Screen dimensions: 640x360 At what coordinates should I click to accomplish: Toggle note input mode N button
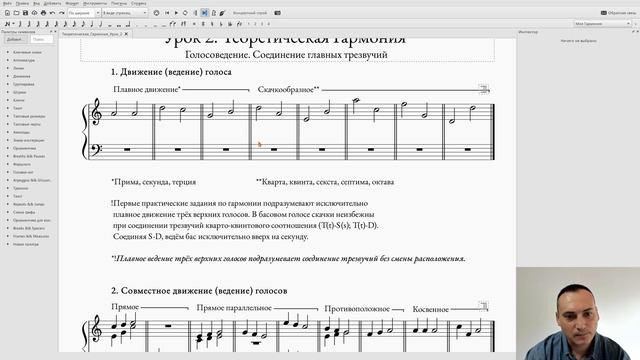coord(7,24)
